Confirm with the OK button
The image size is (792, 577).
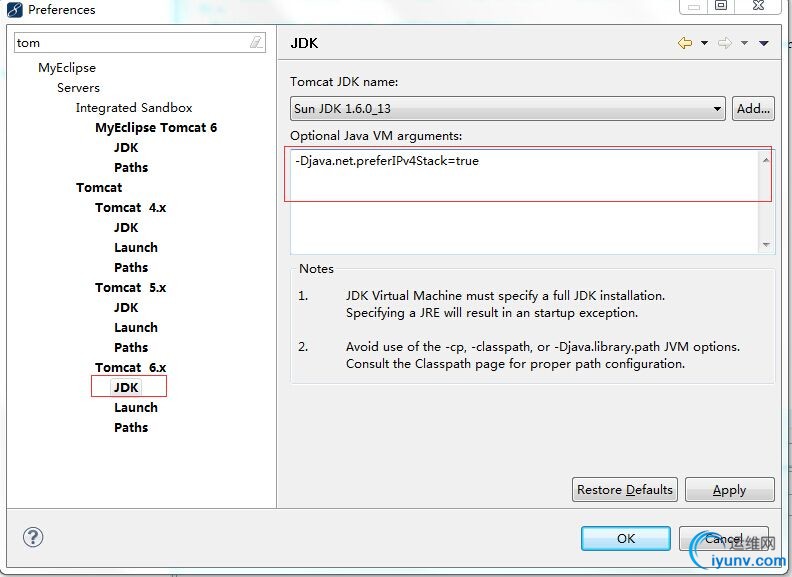[x=626, y=539]
